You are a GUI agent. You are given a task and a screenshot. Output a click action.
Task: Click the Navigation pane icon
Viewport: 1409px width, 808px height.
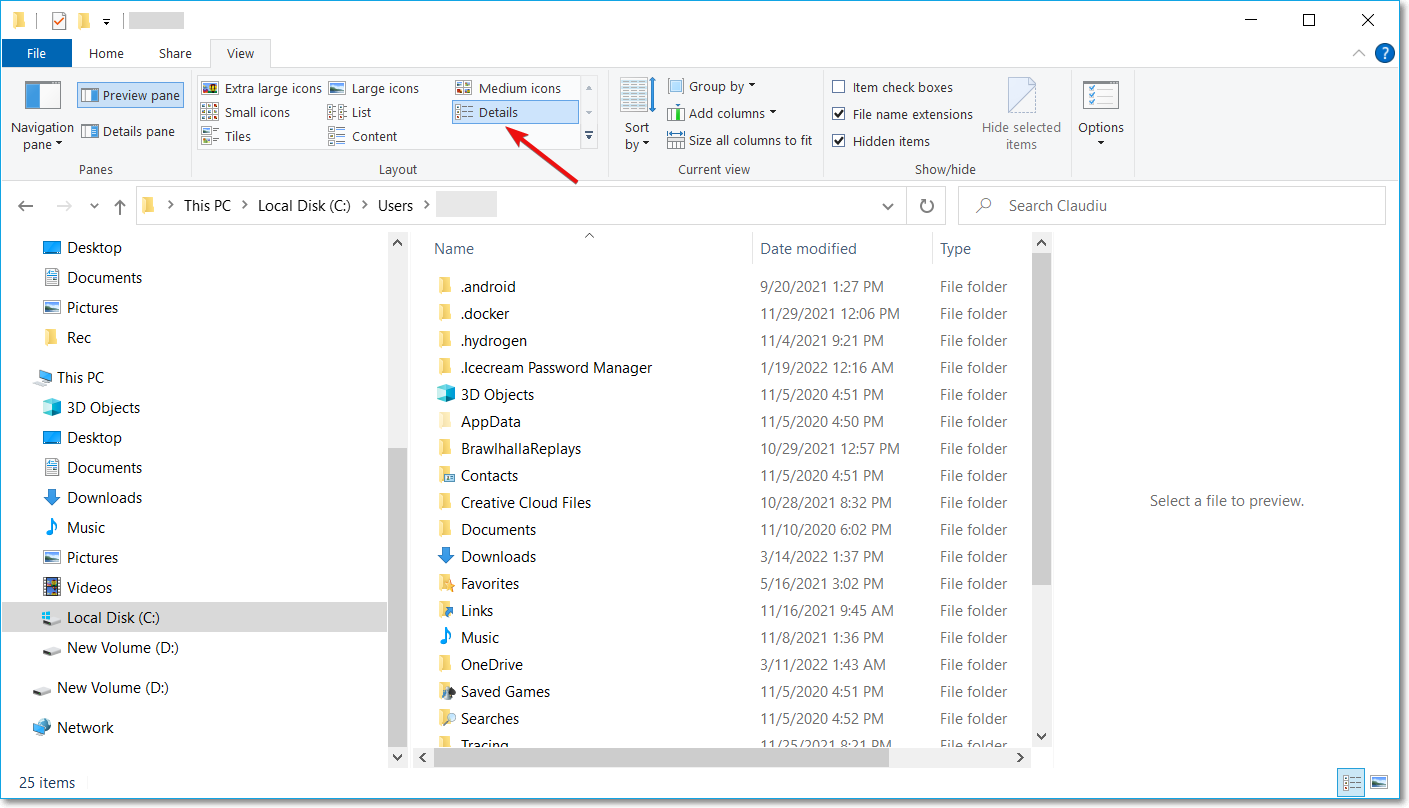click(42, 97)
